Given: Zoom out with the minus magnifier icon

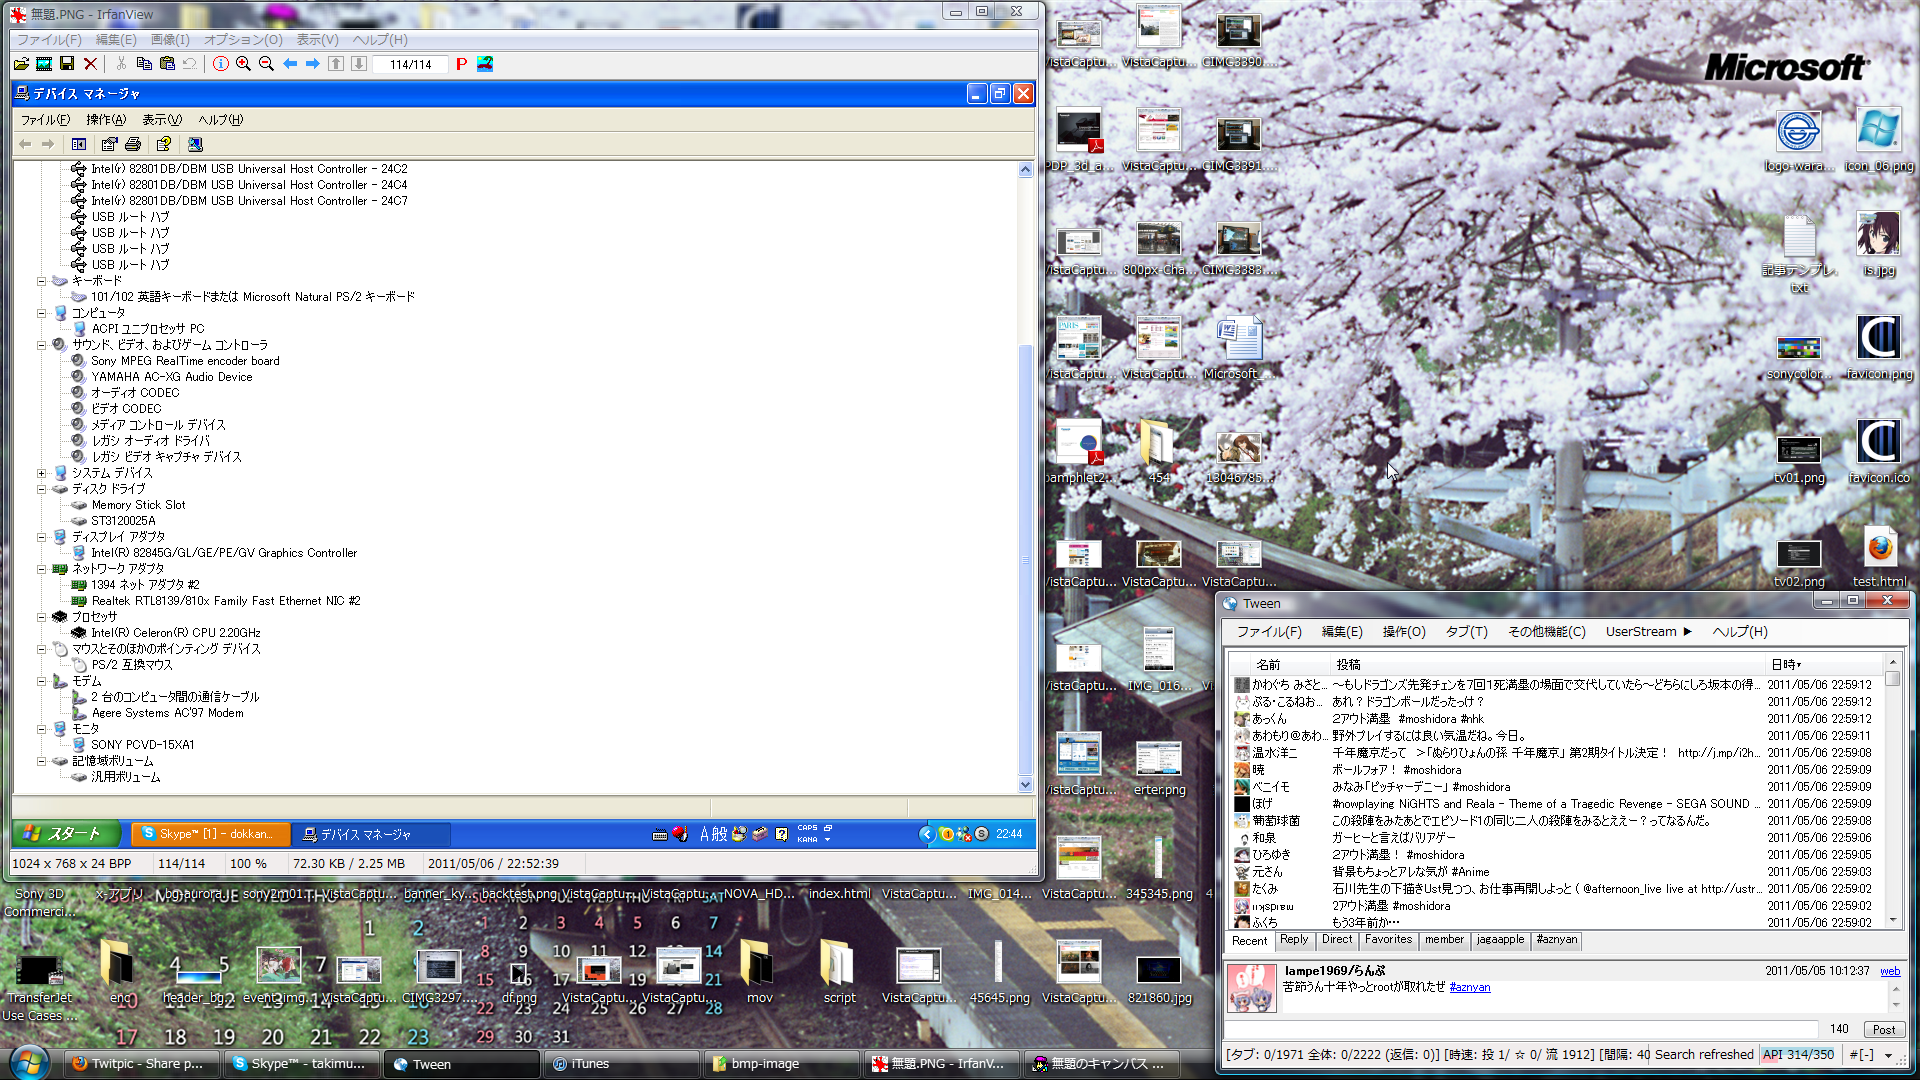Looking at the screenshot, I should coord(266,64).
